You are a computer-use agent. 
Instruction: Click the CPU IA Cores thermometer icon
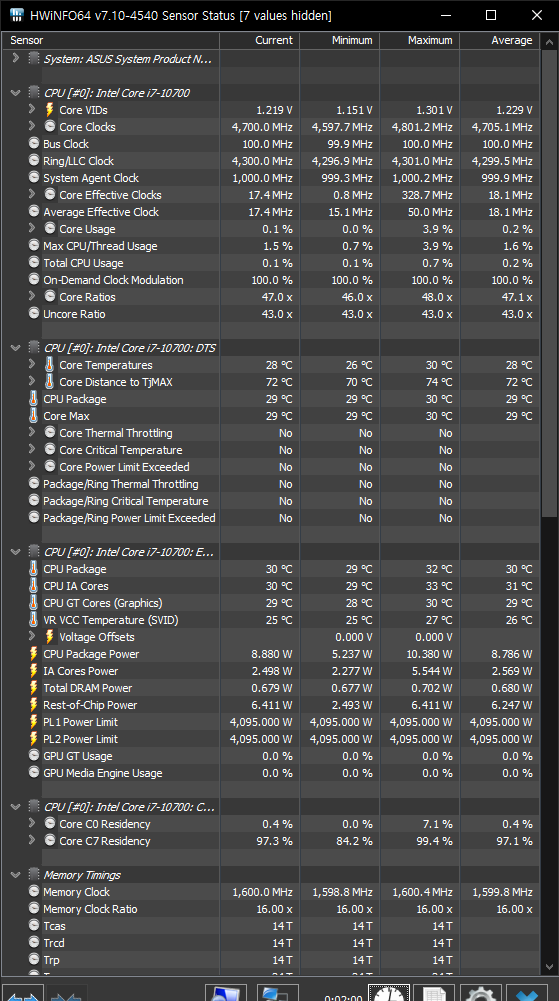point(33,585)
